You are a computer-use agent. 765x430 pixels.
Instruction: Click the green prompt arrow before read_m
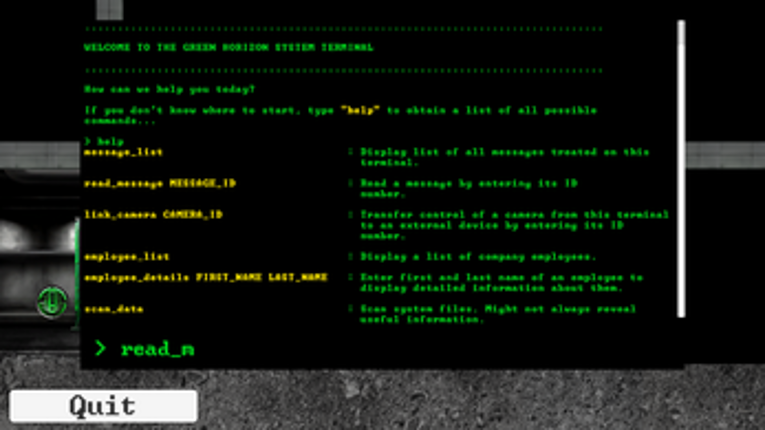pos(100,348)
